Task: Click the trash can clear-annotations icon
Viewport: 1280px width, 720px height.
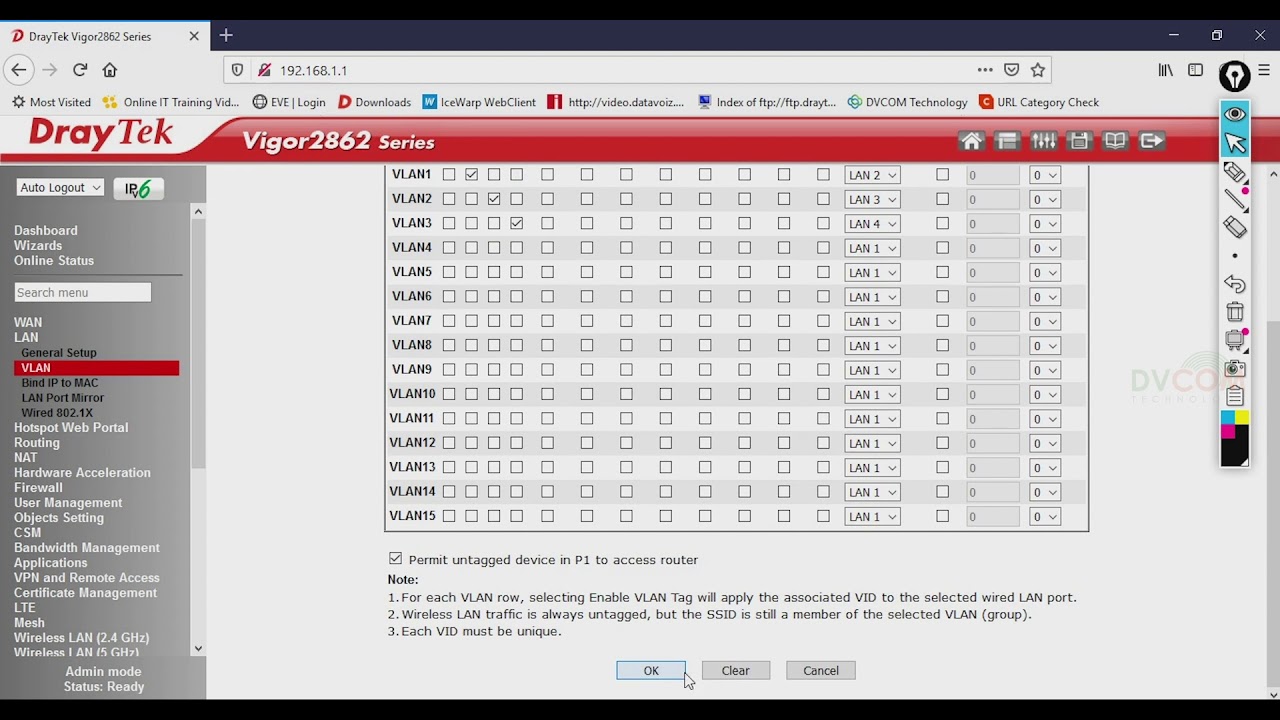Action: [x=1235, y=312]
